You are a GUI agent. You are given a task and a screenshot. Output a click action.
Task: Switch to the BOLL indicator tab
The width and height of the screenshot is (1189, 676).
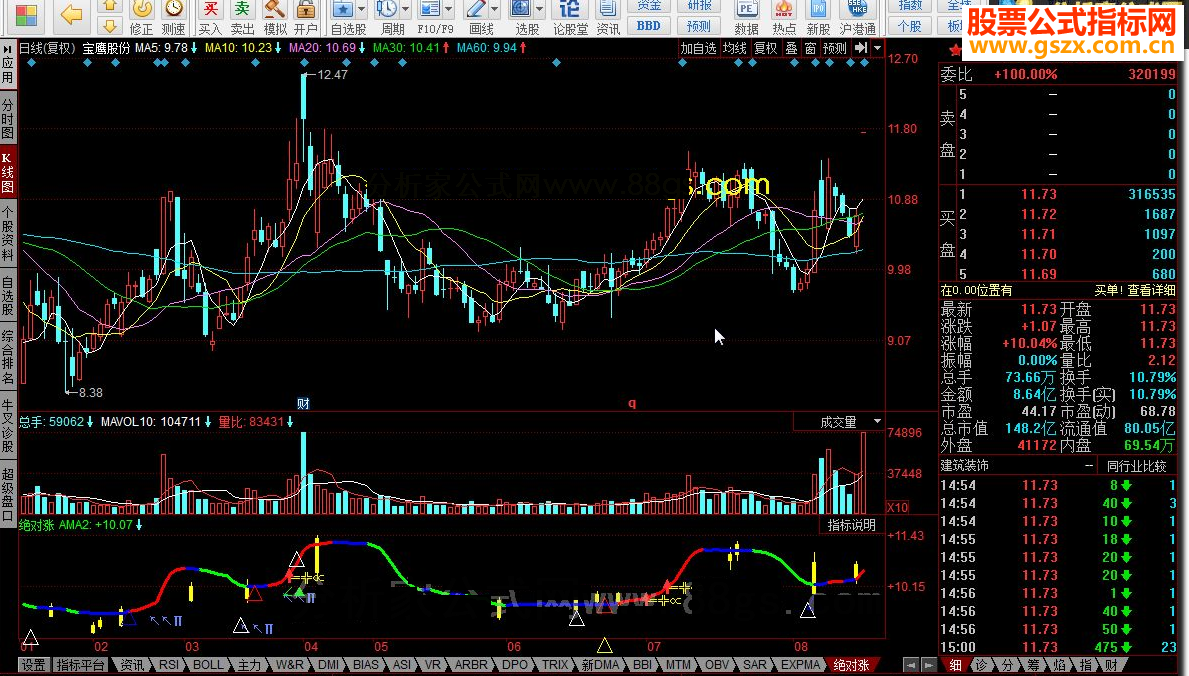209,665
